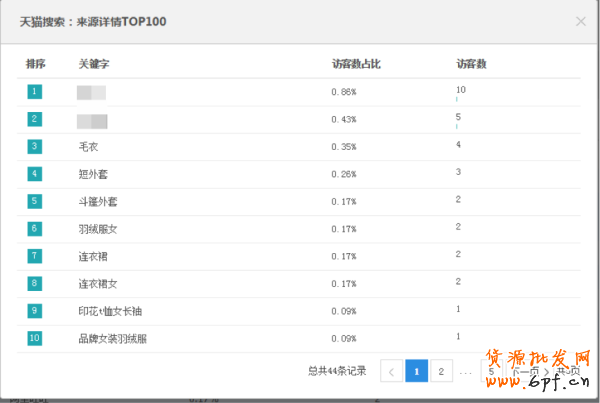
Task: Click rank badge number 3
Action: click(35, 146)
